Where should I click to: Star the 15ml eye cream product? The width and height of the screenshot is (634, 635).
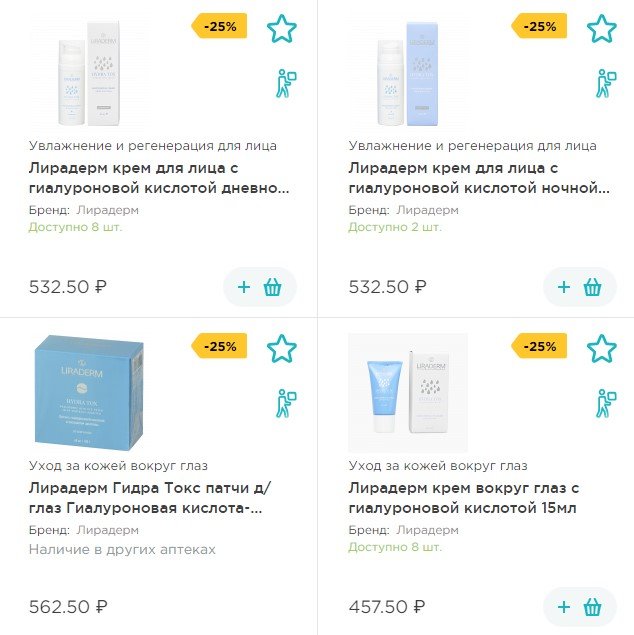[x=601, y=349]
